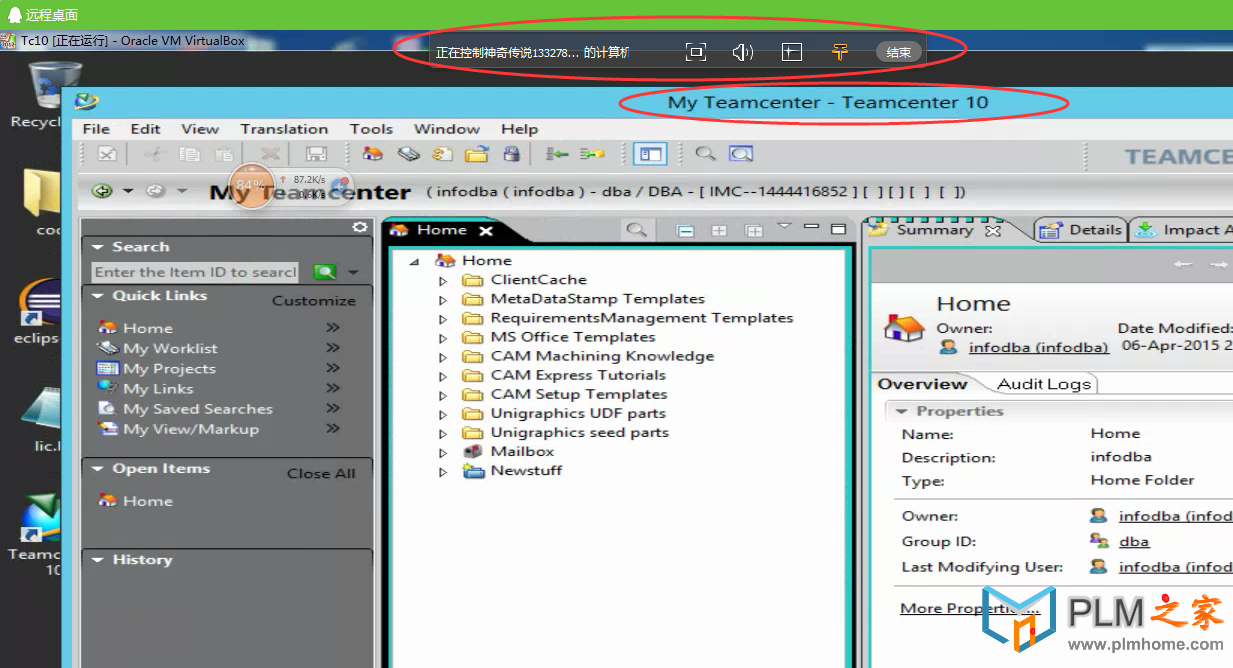Viewport: 1233px width, 668px height.
Task: Click the open folder toolbar icon
Action: click(x=476, y=154)
